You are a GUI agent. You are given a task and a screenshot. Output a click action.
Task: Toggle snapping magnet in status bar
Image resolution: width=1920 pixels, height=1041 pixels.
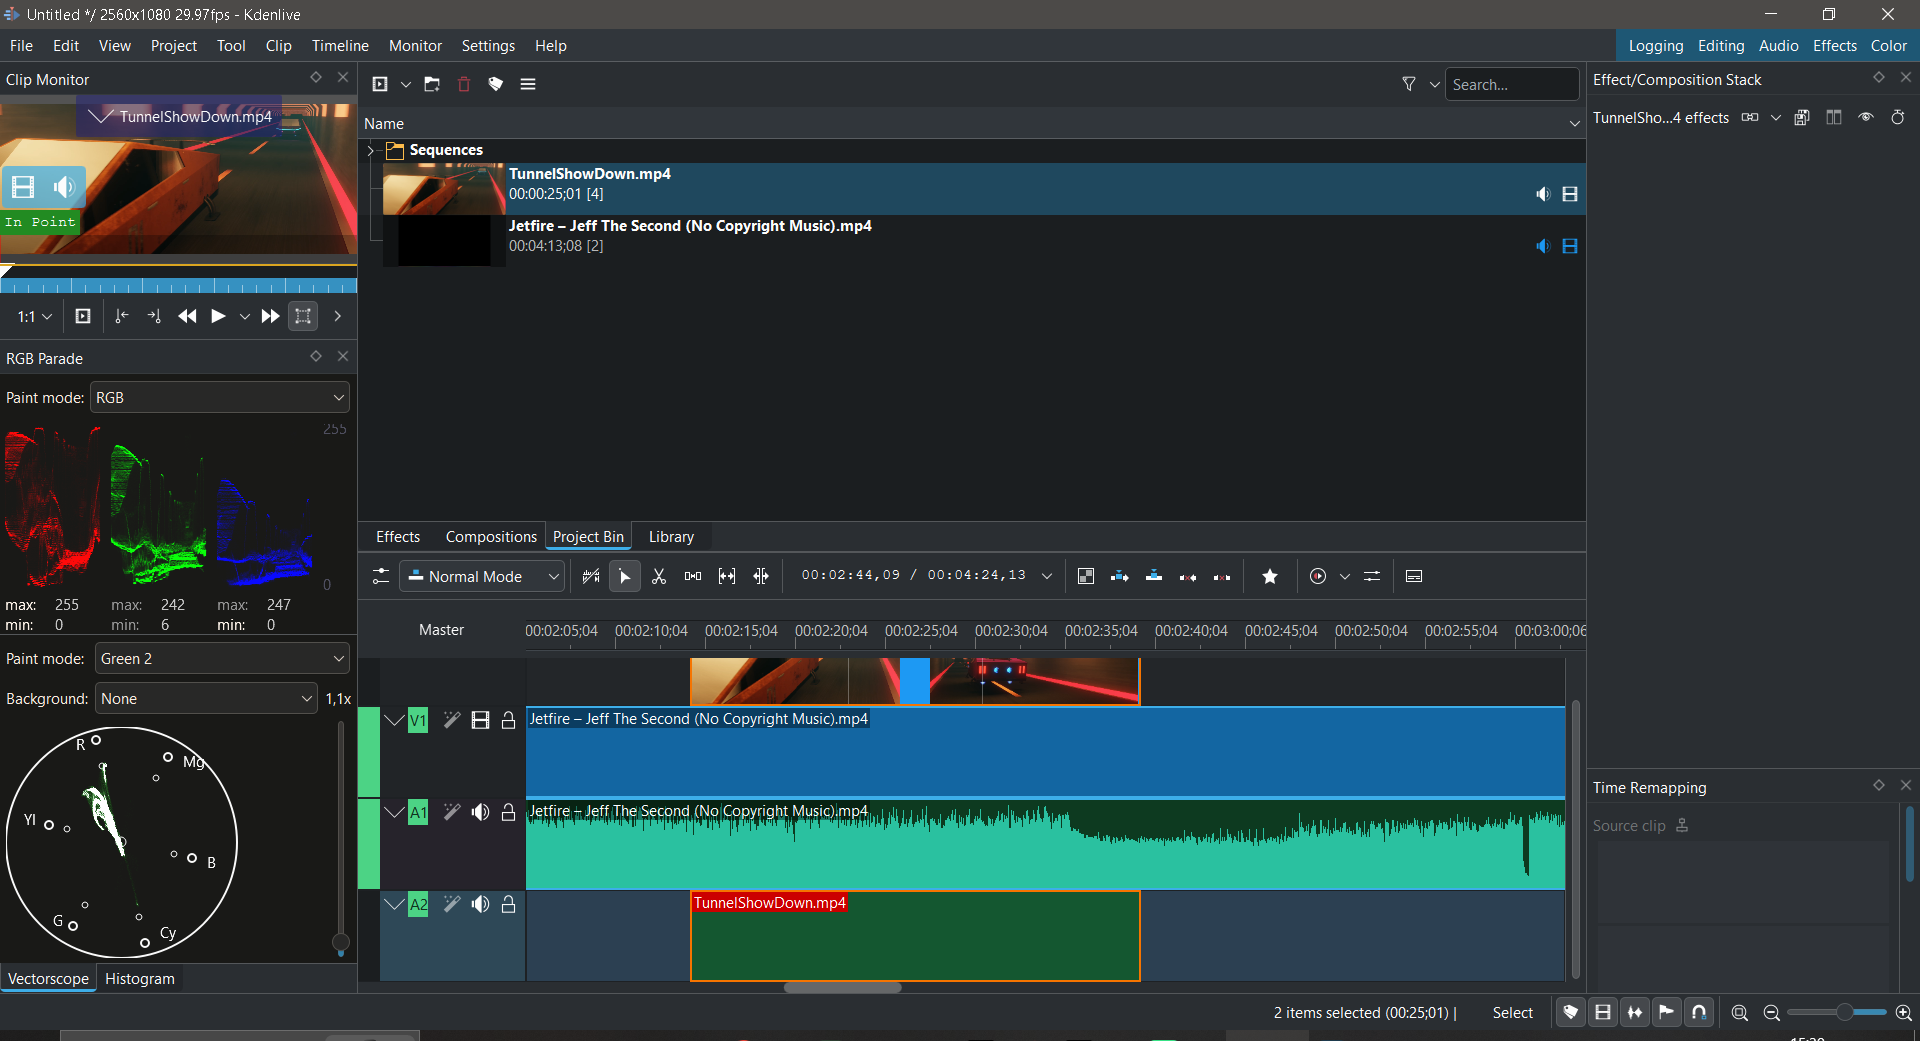pyautogui.click(x=1699, y=1013)
